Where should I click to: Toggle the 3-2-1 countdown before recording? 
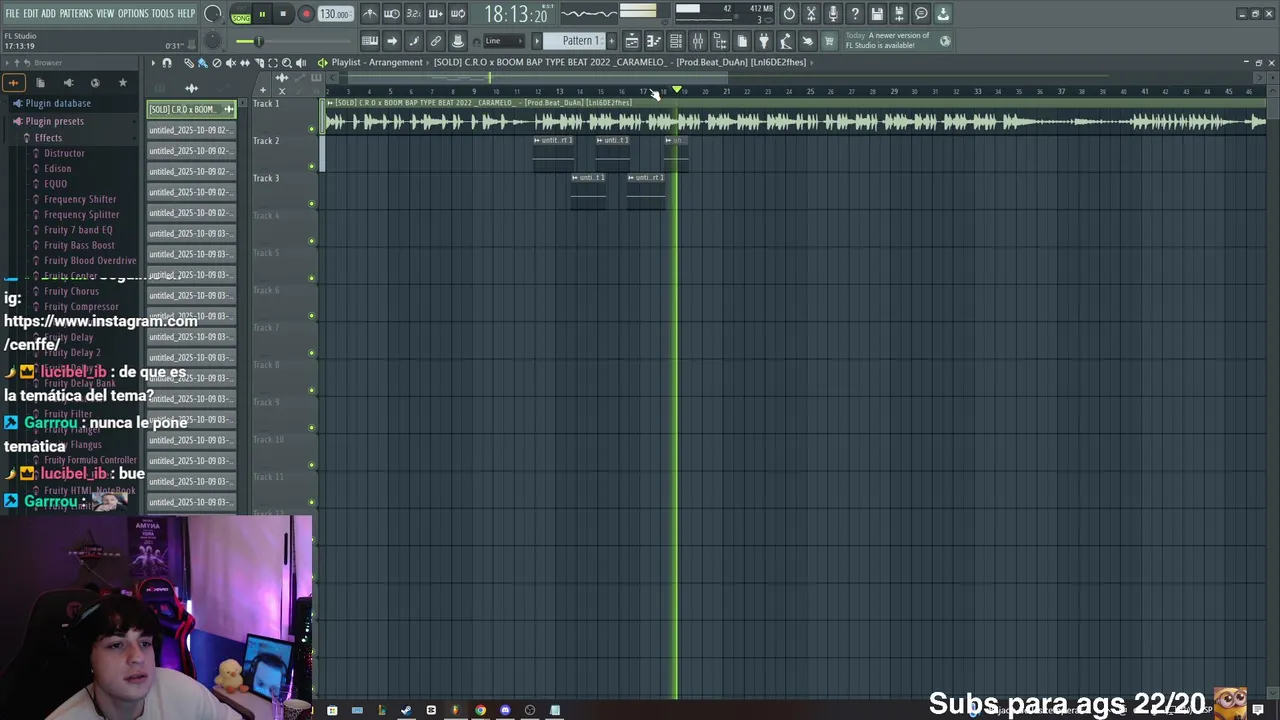tap(414, 14)
